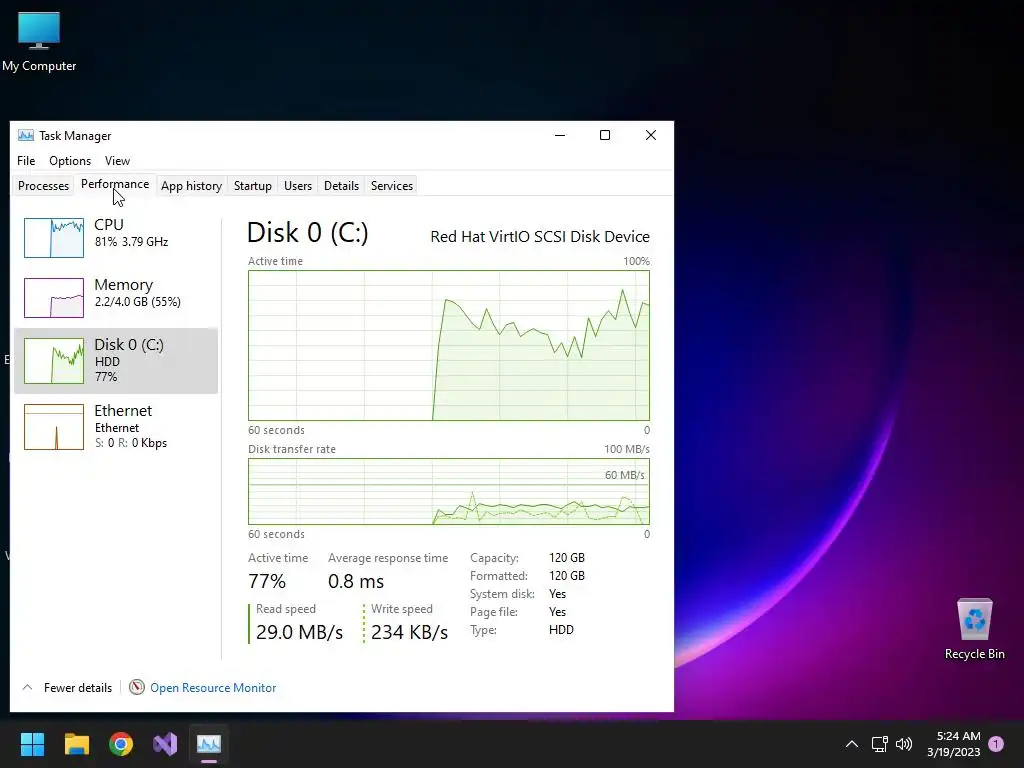The width and height of the screenshot is (1024, 768).
Task: Open the Services tab
Action: point(392,185)
